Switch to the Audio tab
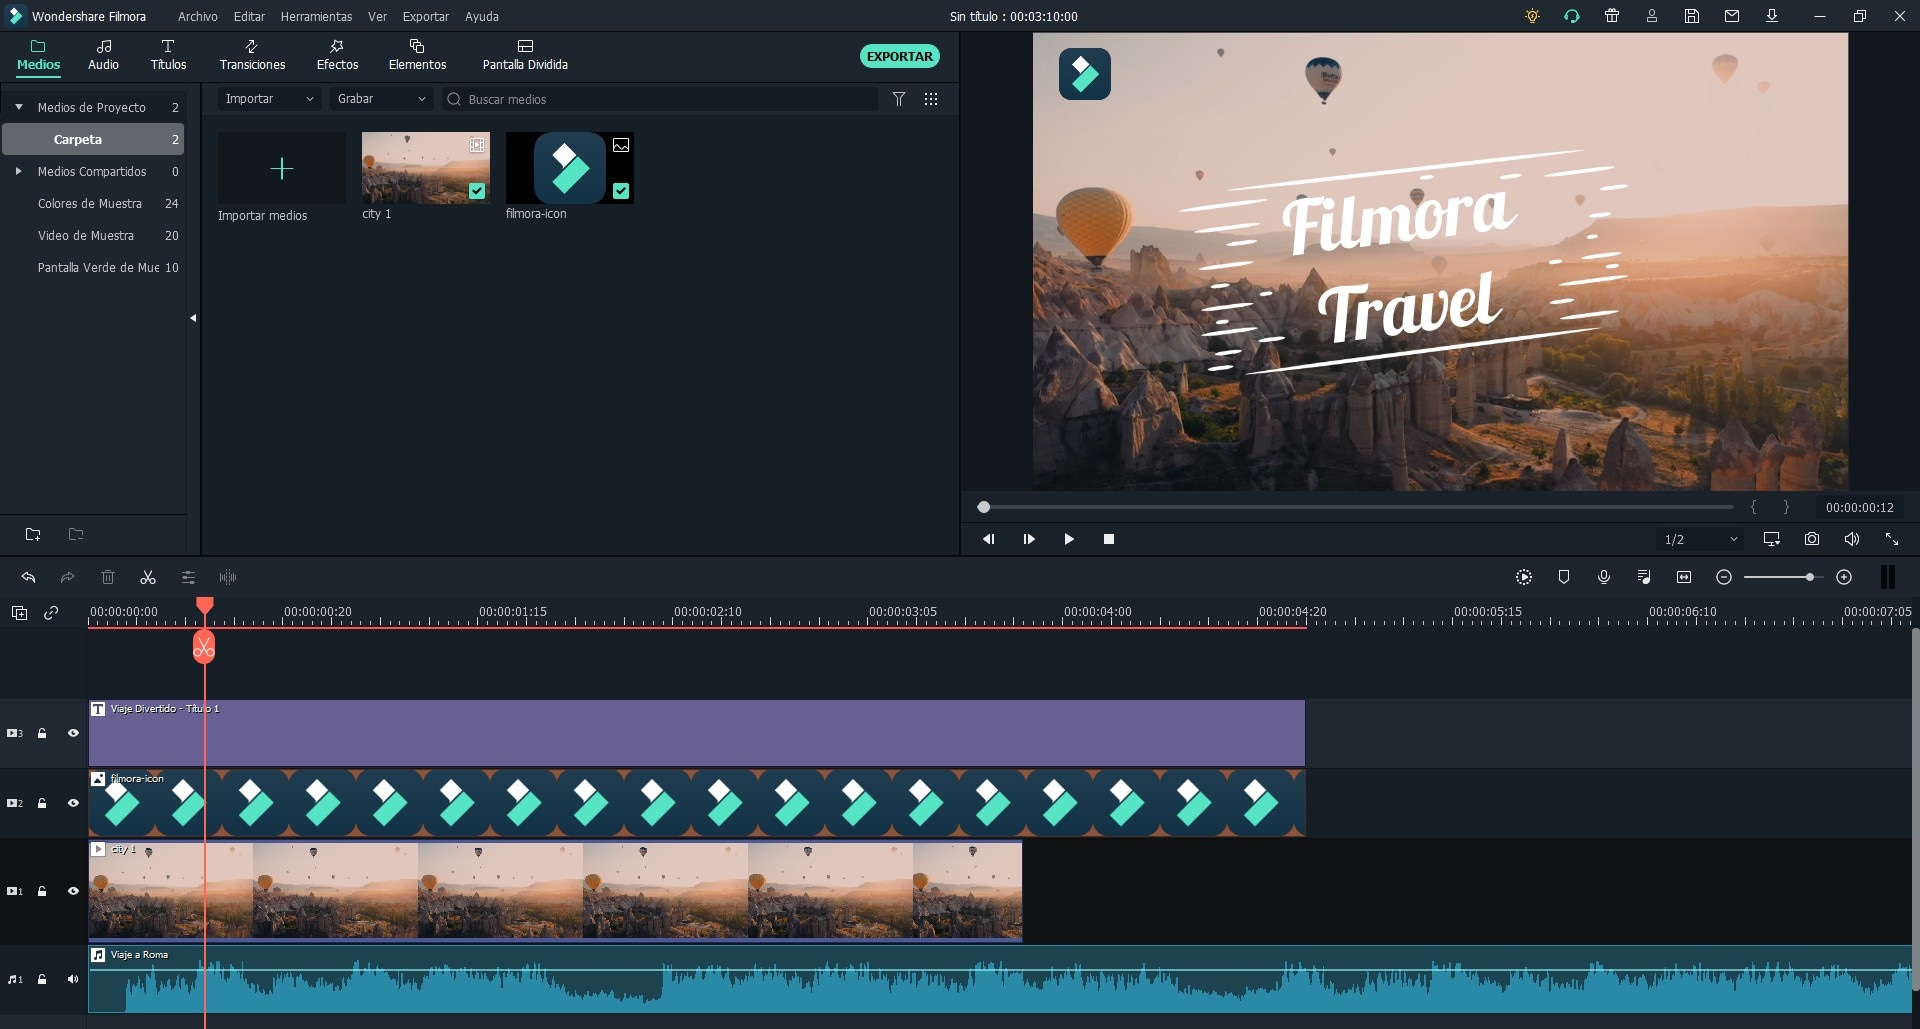Image resolution: width=1920 pixels, height=1029 pixels. [103, 55]
